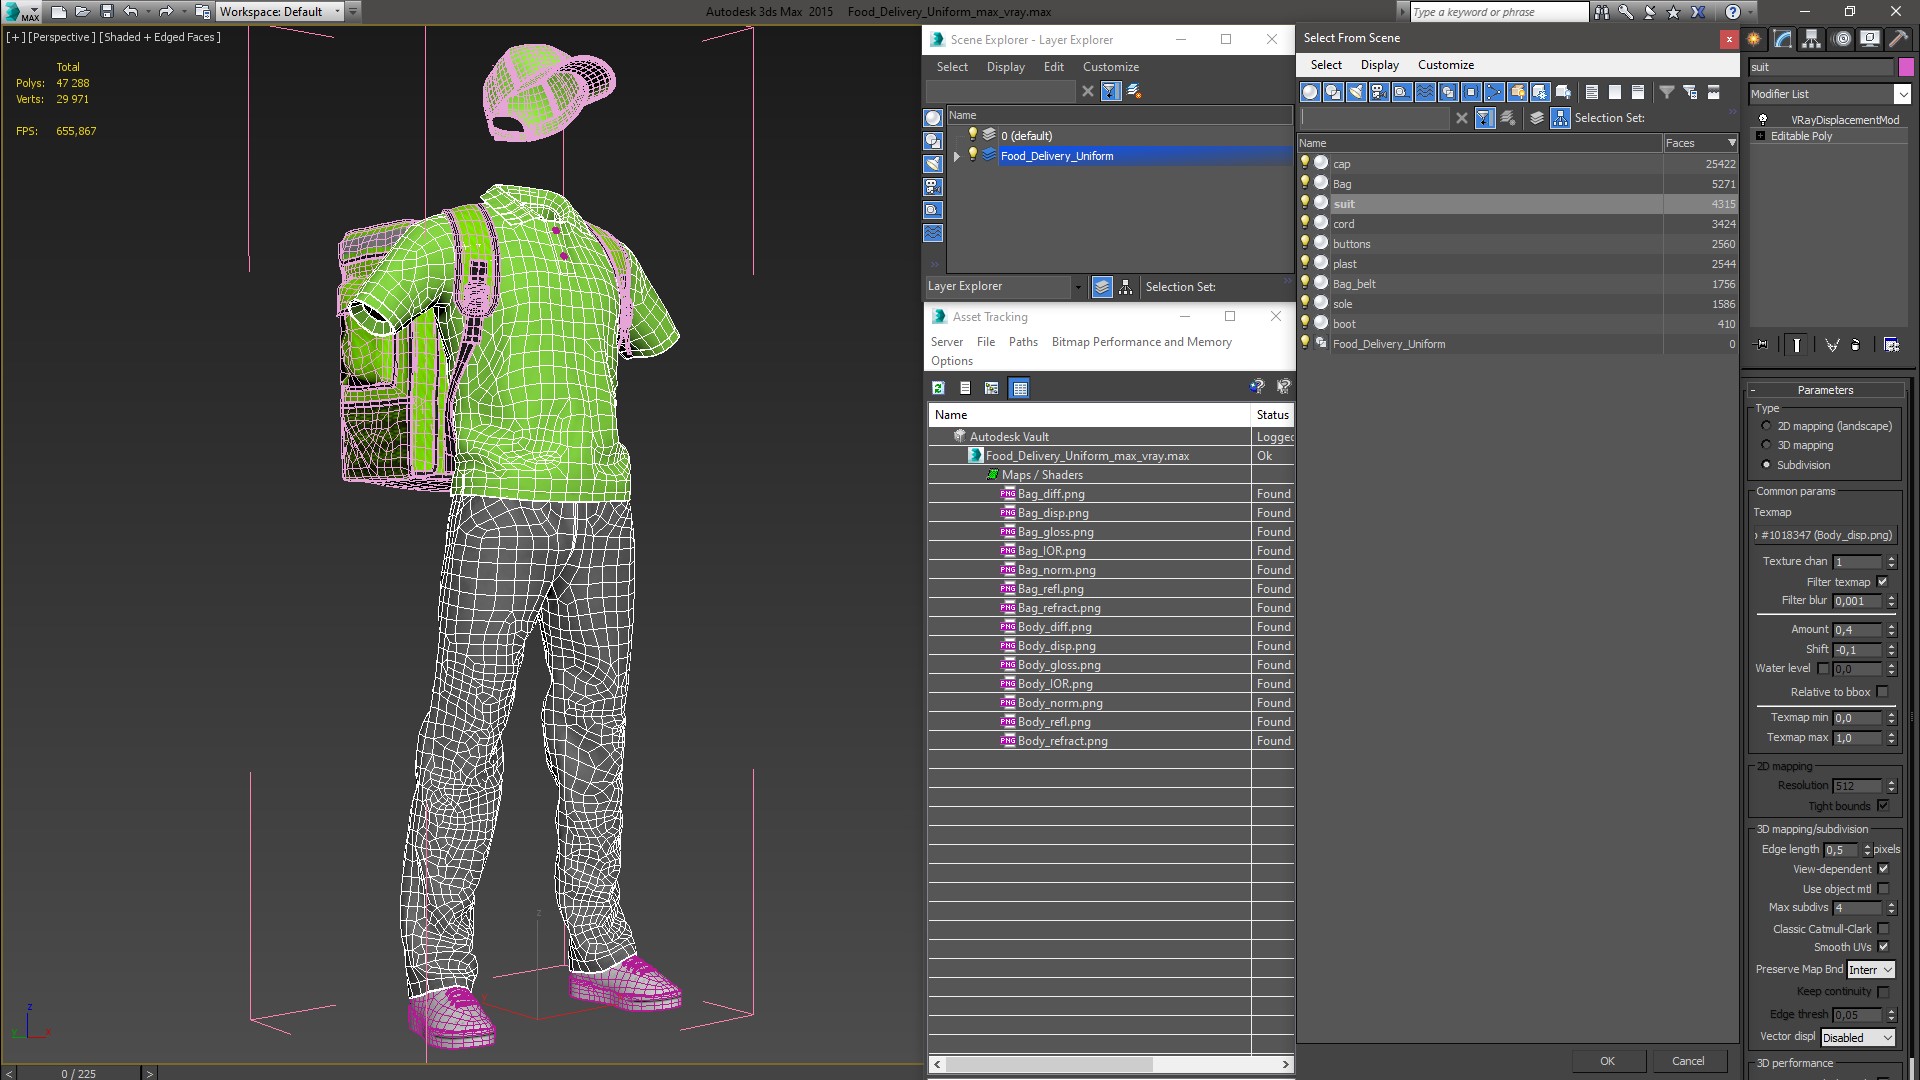Click the Texmap Body_disp.png button
The image size is (1920, 1080).
pyautogui.click(x=1826, y=535)
